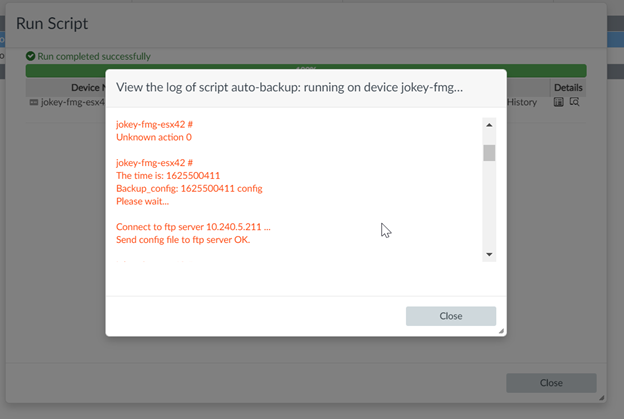
Task: Click the green success checkmark icon
Action: coord(31,57)
